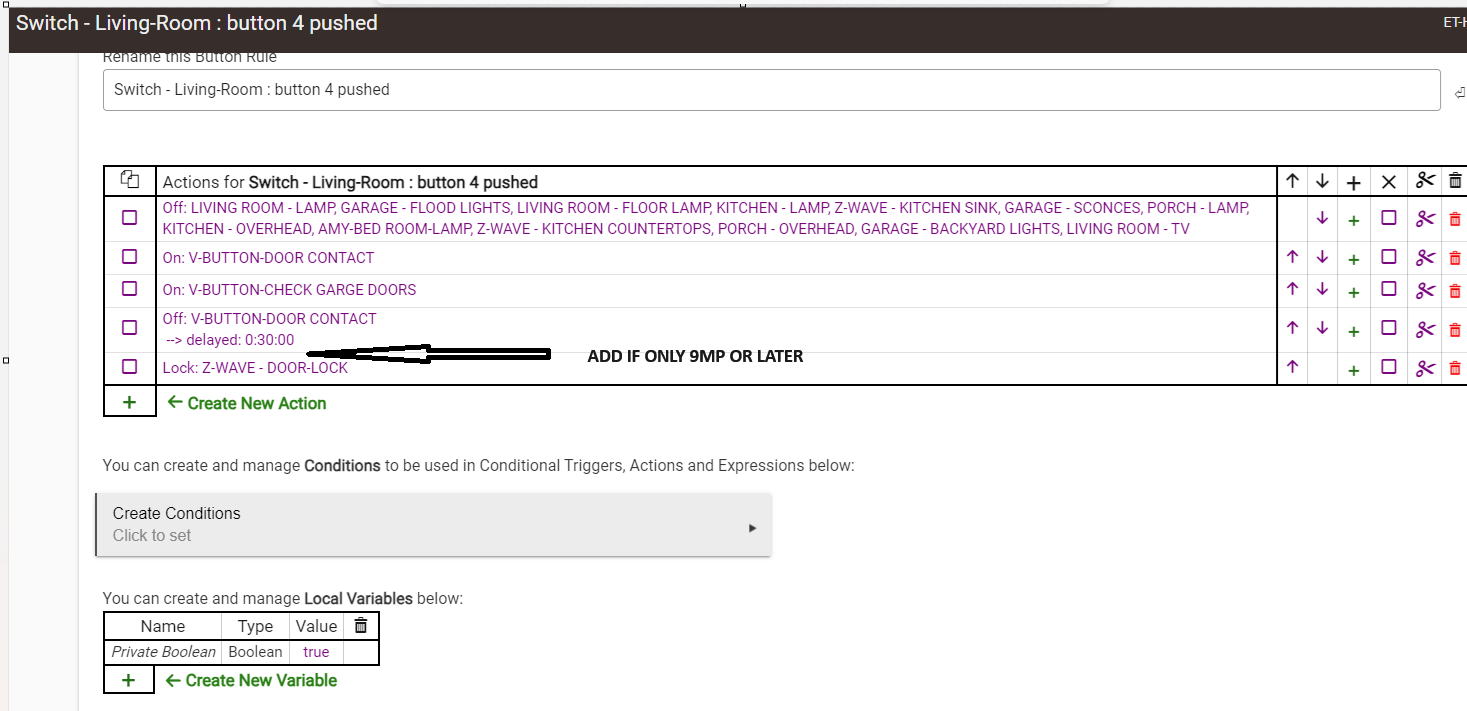Click the Create New Action link

(247, 403)
